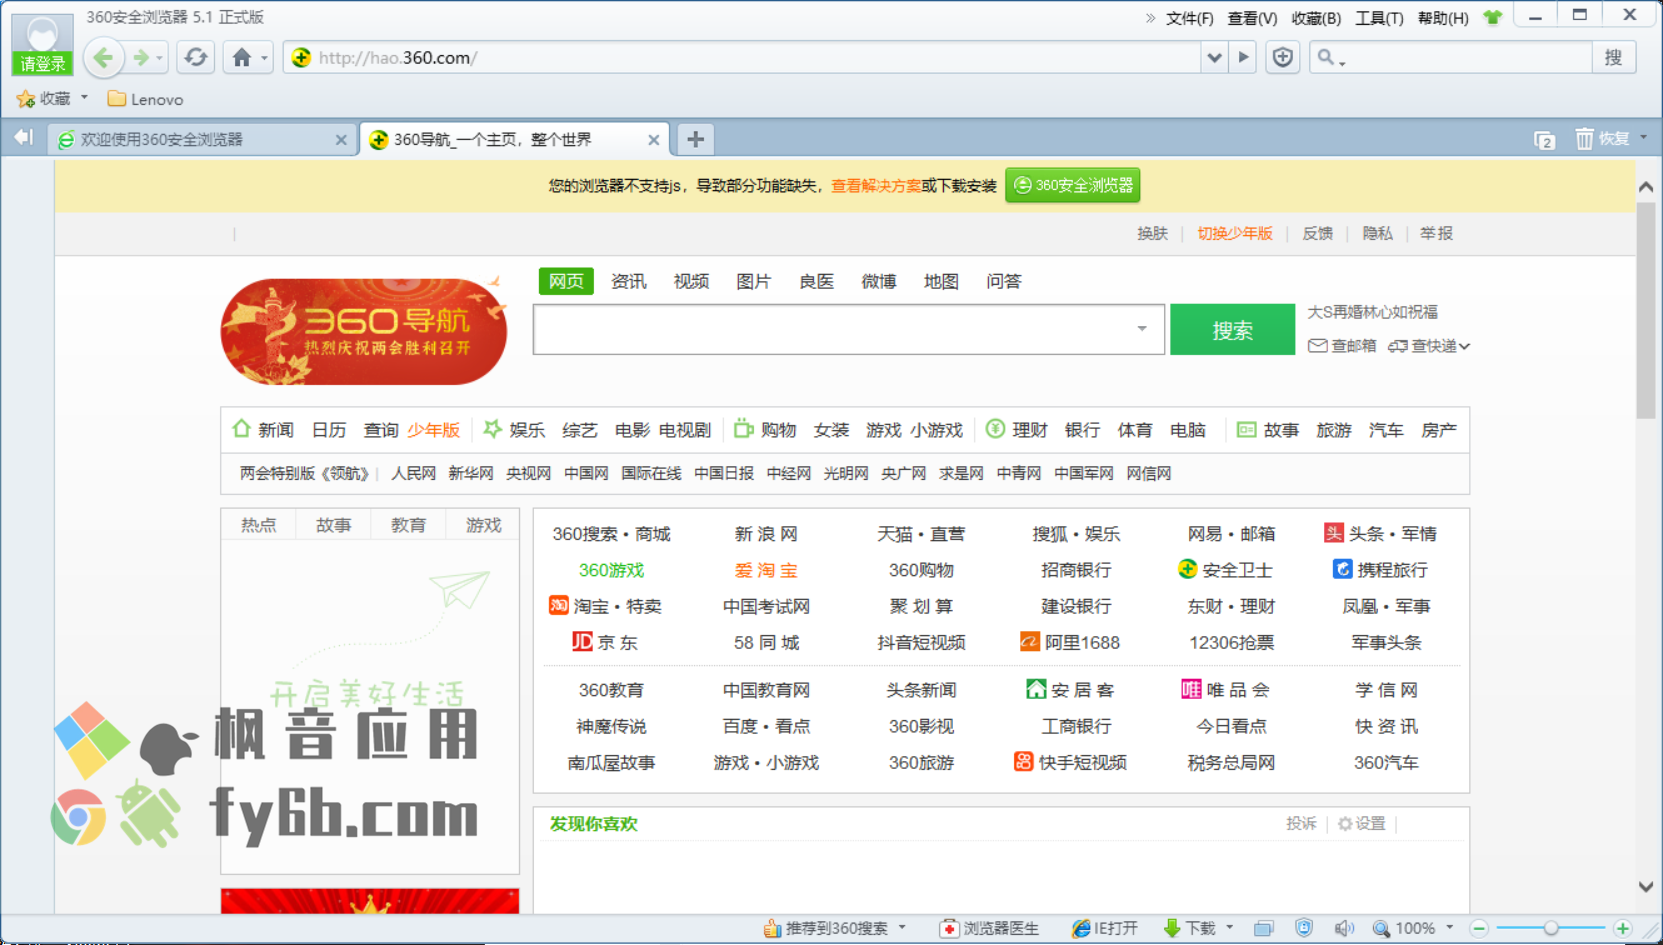
Task: Expand the 恢复 dropdown arrow
Action: click(1643, 138)
